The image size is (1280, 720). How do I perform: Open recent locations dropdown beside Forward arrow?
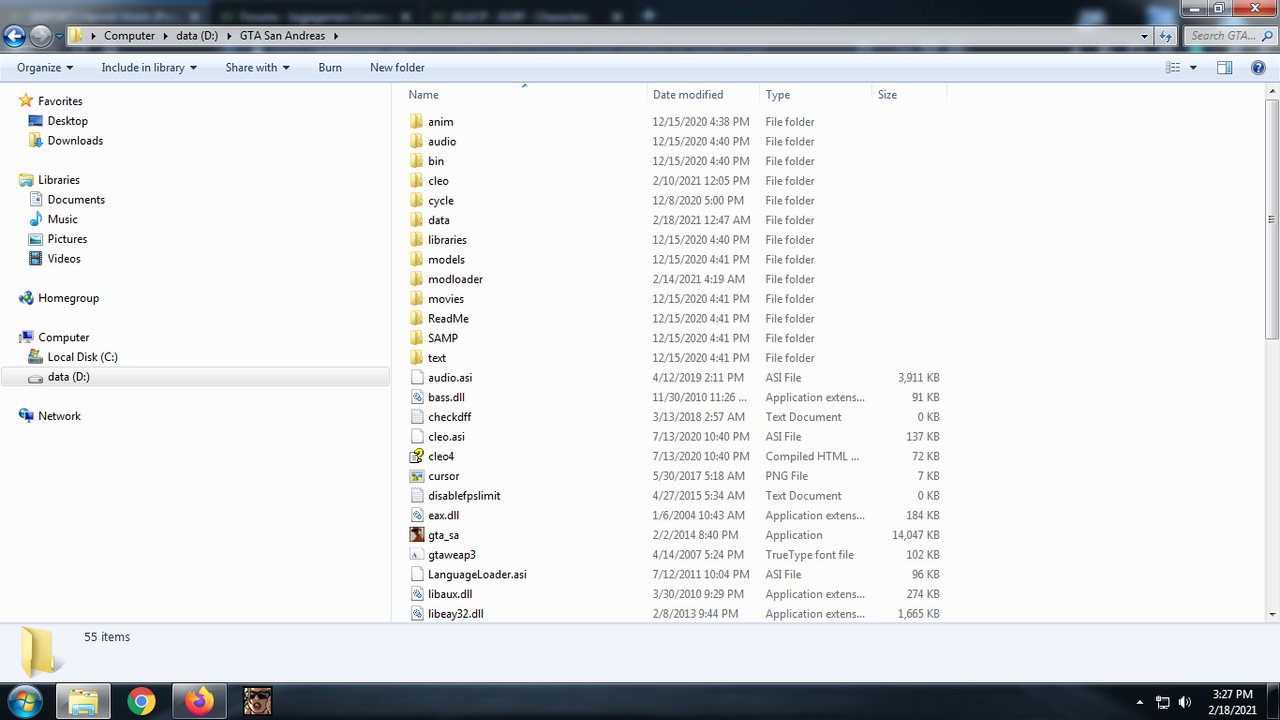coord(59,36)
